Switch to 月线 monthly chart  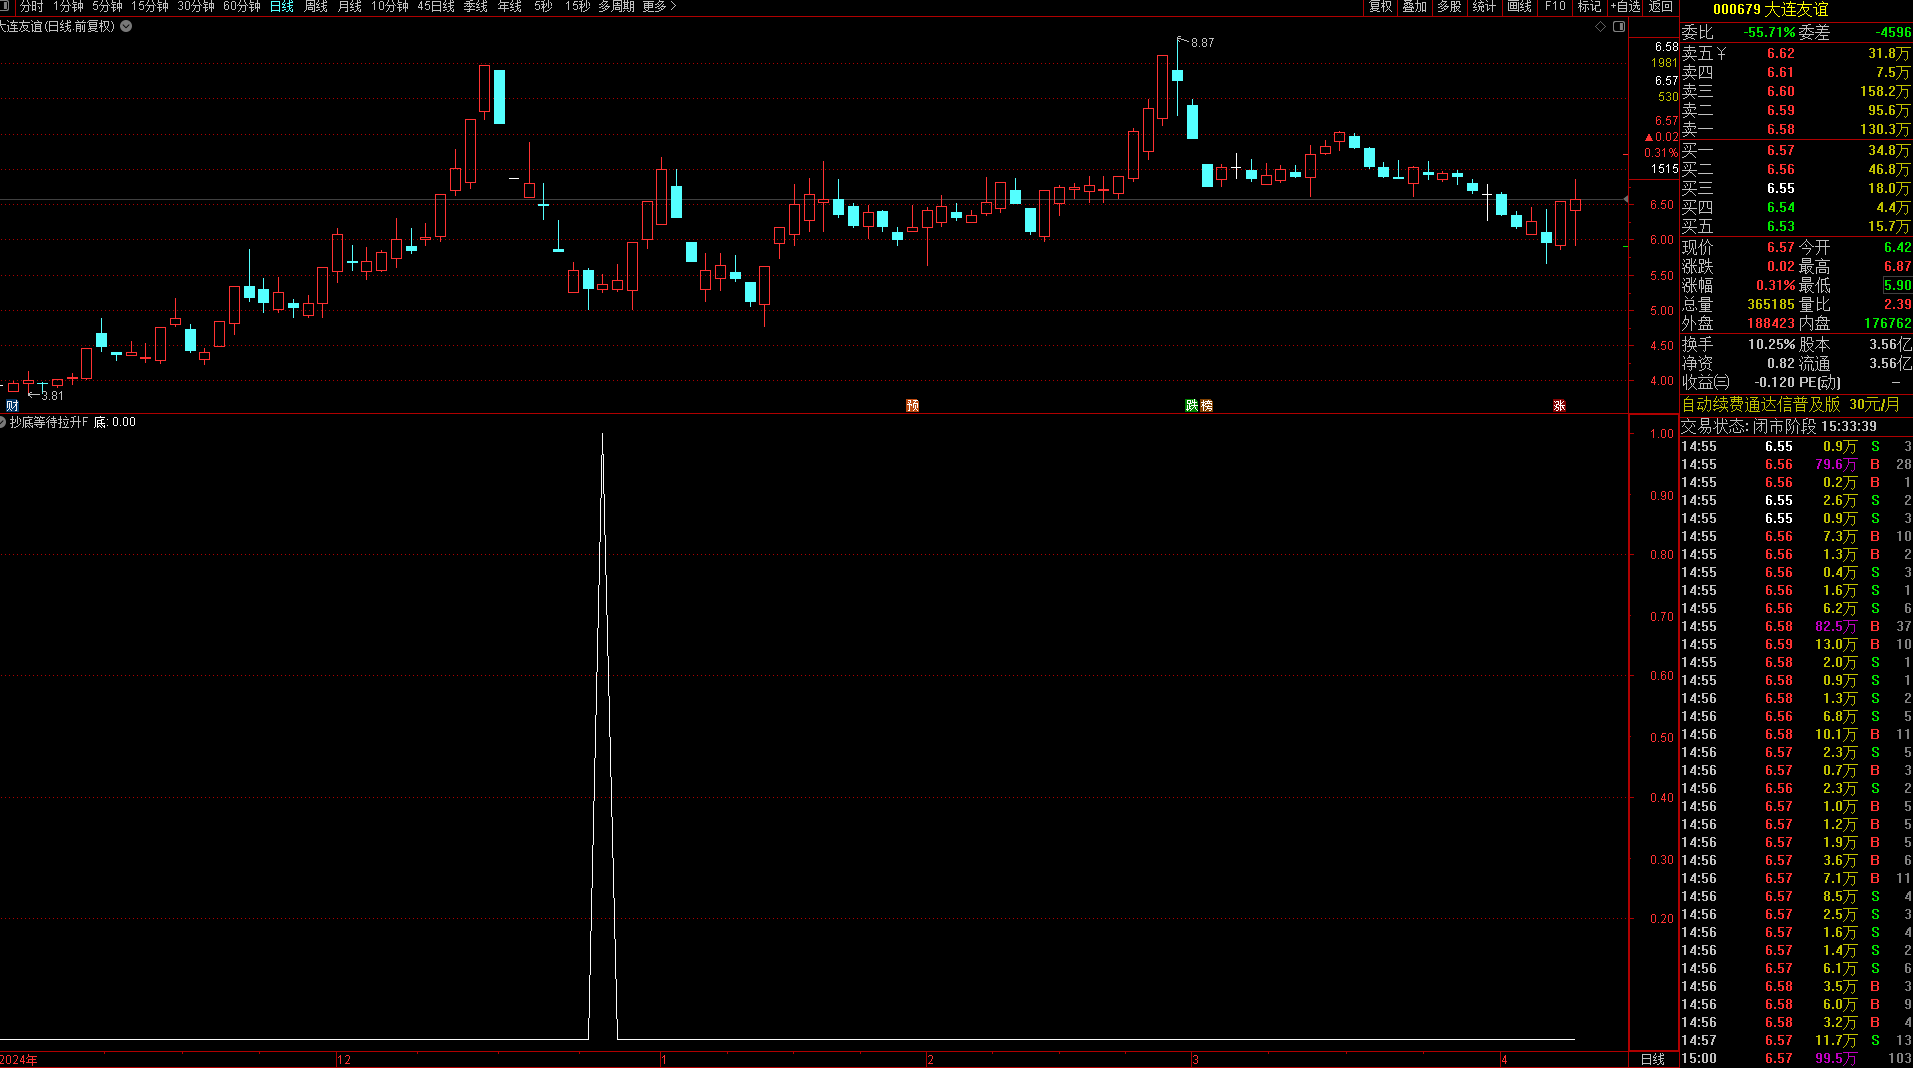tap(350, 6)
